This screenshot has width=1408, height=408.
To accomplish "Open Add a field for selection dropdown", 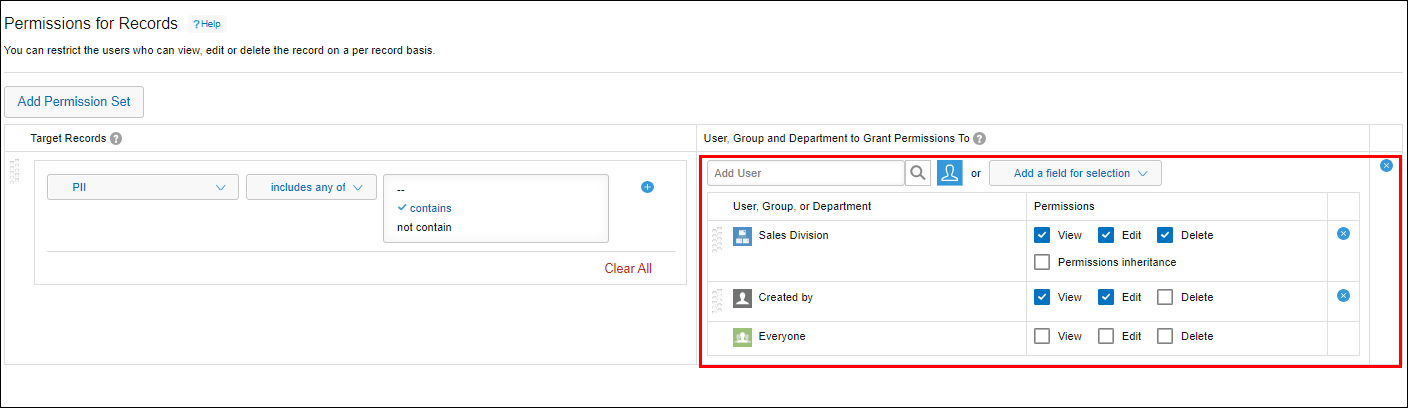I will click(x=1075, y=173).
